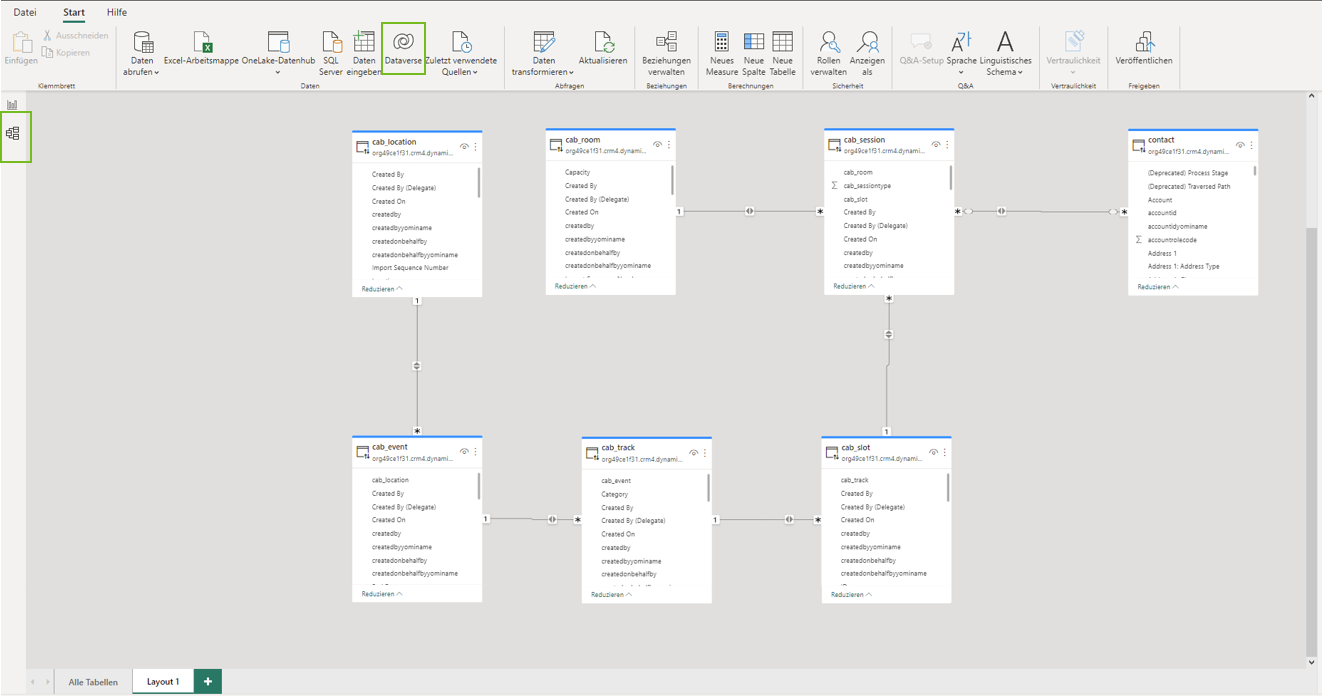Open Rollen verwalten
The image size is (1322, 696).
pyautogui.click(x=828, y=52)
